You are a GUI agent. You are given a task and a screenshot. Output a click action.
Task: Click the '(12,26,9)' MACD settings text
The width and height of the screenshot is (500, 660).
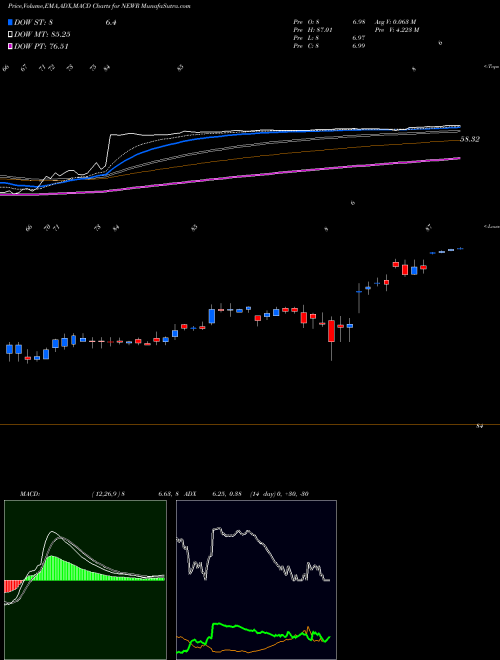tap(105, 494)
